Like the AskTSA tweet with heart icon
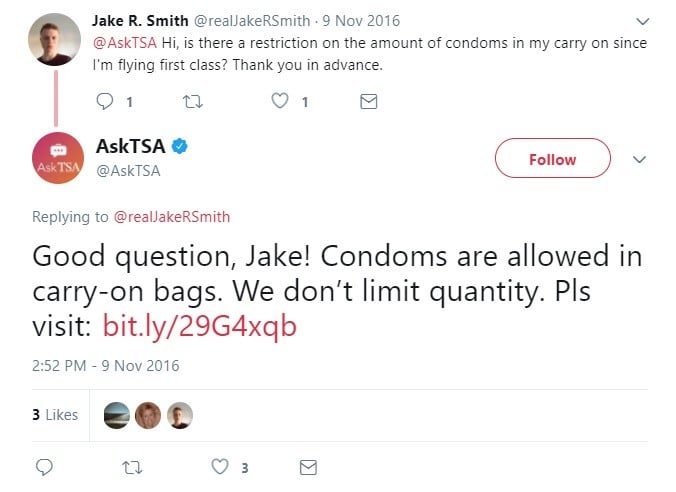 click(x=220, y=467)
